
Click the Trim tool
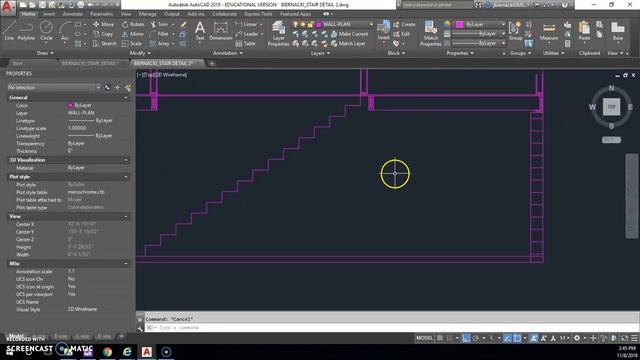click(159, 24)
